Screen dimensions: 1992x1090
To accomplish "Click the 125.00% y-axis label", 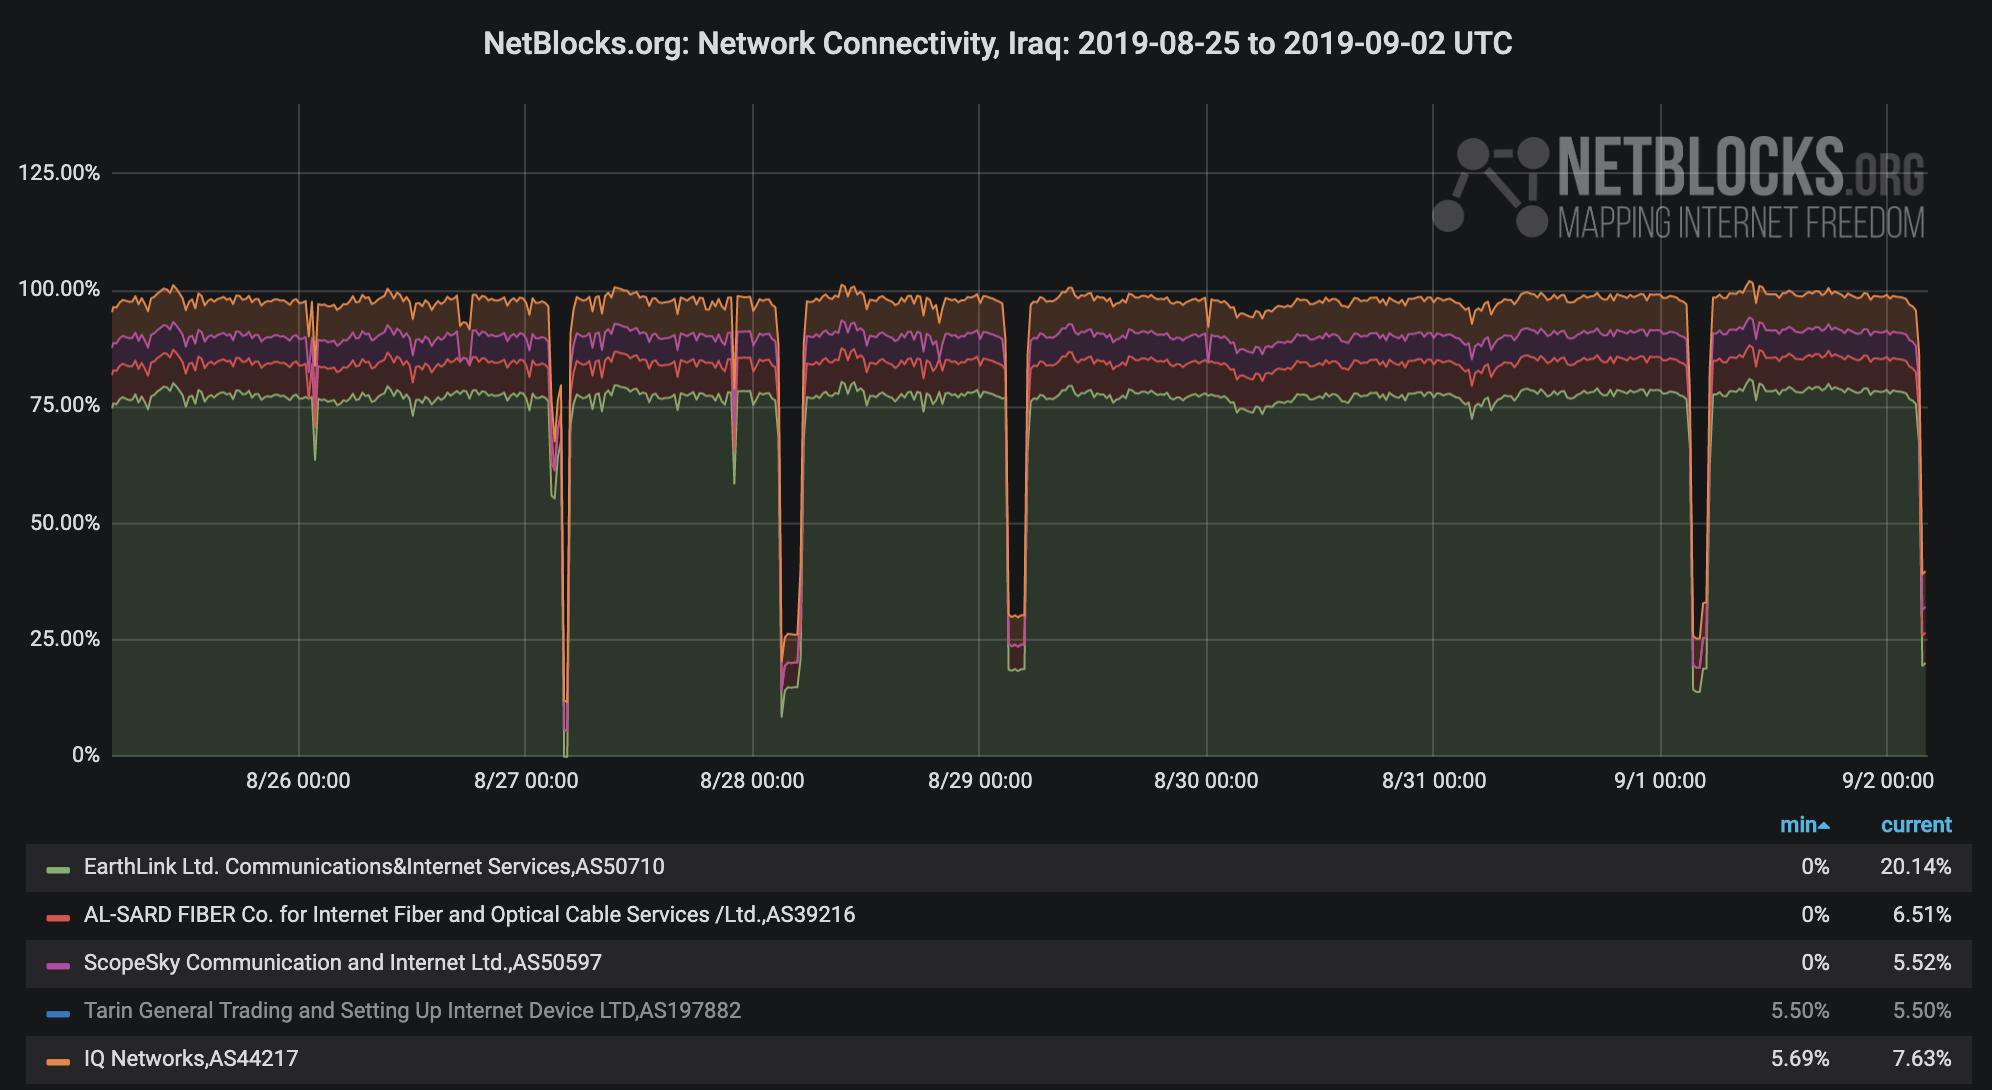I will coord(59,174).
